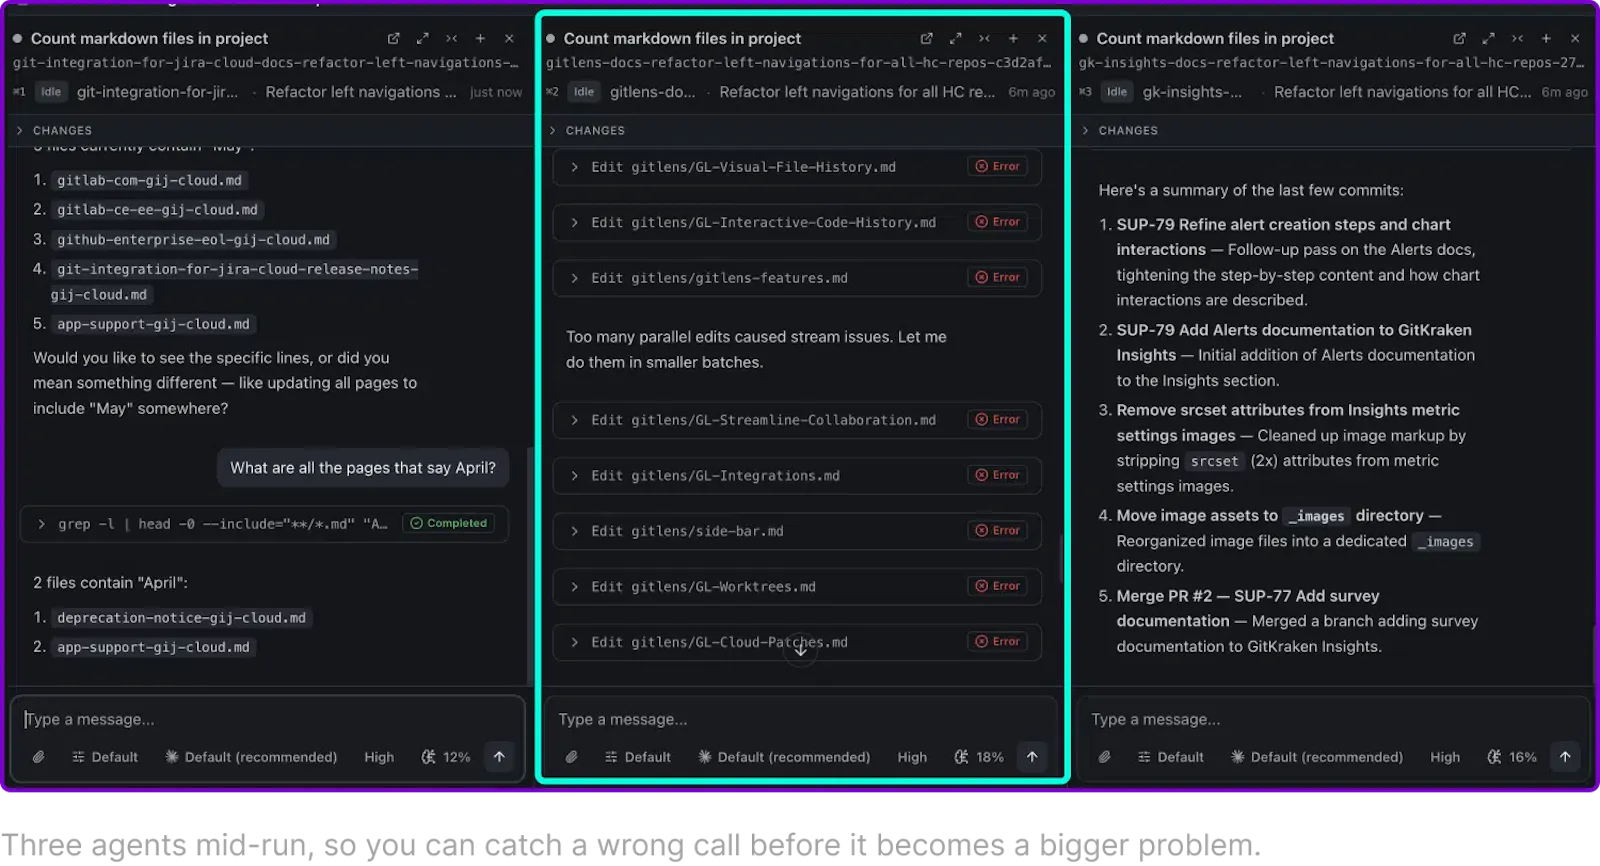Click plus icon in gitlens-docs panel header
This screenshot has width=1600, height=866.
tap(1013, 38)
